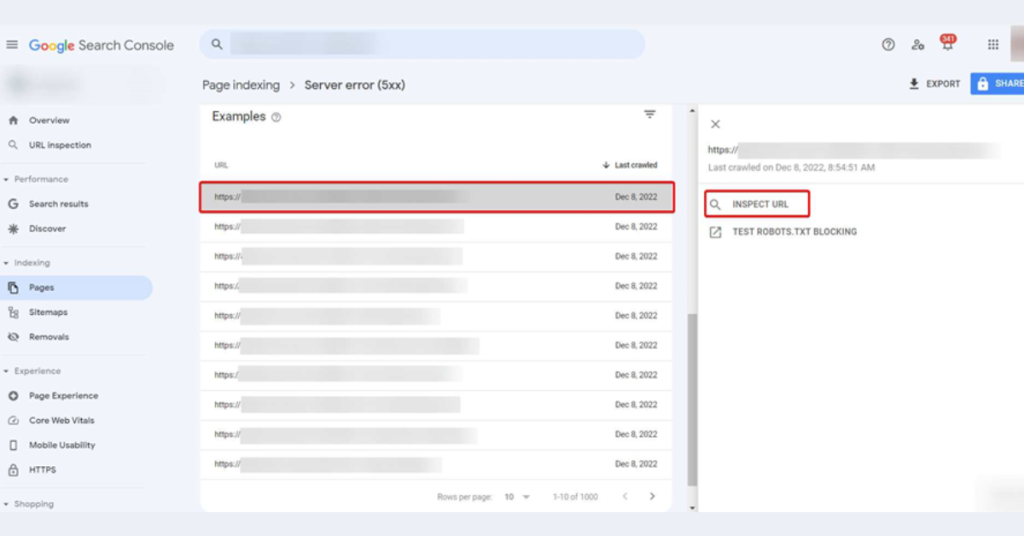Click the HTTPS lock icon
Screen dimensions: 1024x536
coord(13,470)
